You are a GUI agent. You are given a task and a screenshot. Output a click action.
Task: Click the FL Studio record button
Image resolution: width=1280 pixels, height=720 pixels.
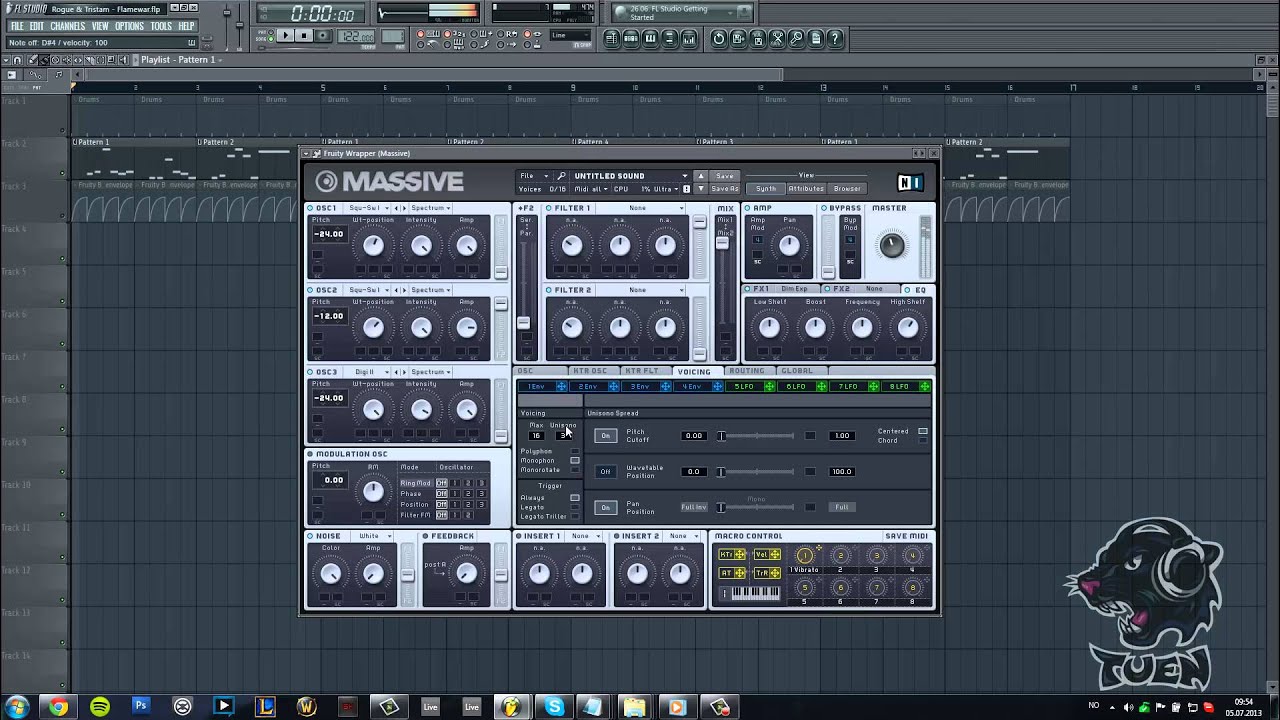pos(323,36)
